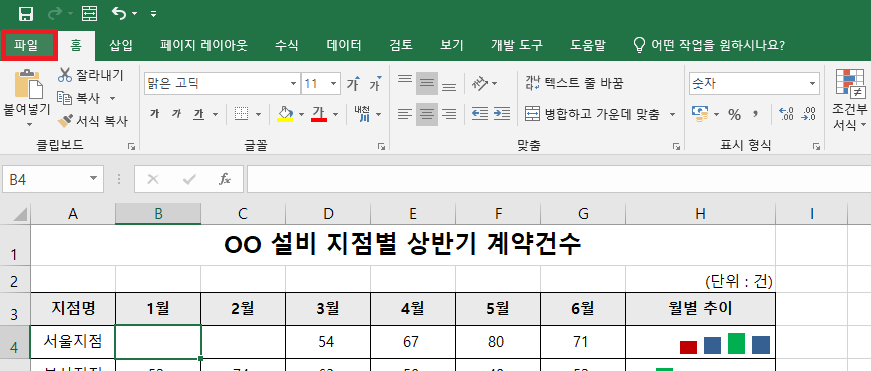Open the 개발 도구 tab
Viewport: 871px width, 371px height.
[517, 45]
